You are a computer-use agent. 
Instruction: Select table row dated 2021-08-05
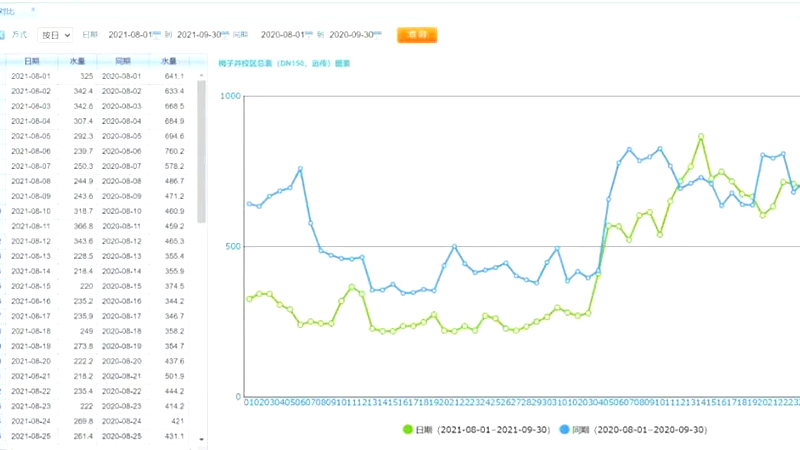pyautogui.click(x=97, y=136)
